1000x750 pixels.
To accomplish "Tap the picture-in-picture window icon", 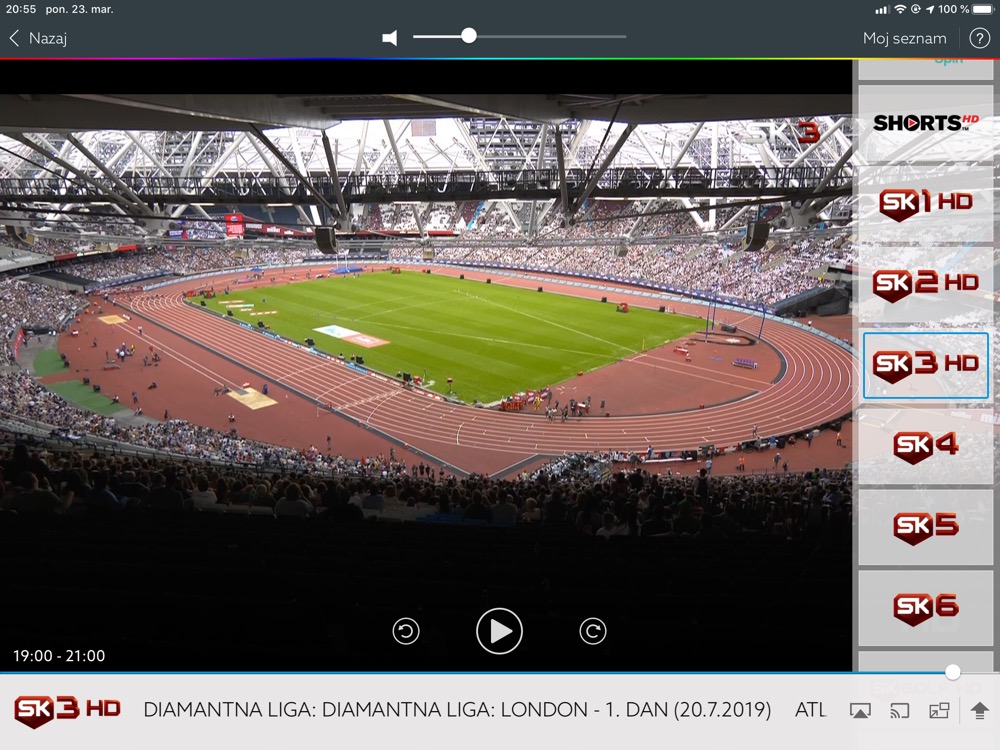I will (939, 710).
